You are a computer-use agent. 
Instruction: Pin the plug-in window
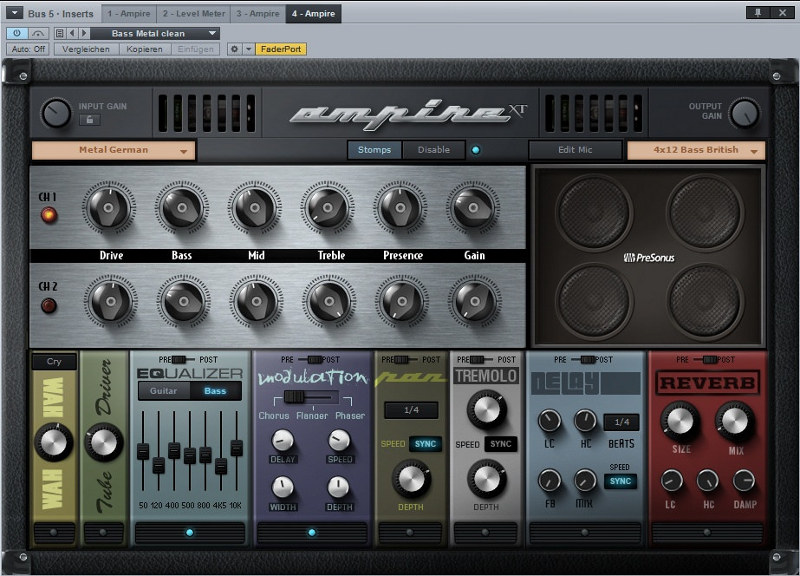click(758, 13)
